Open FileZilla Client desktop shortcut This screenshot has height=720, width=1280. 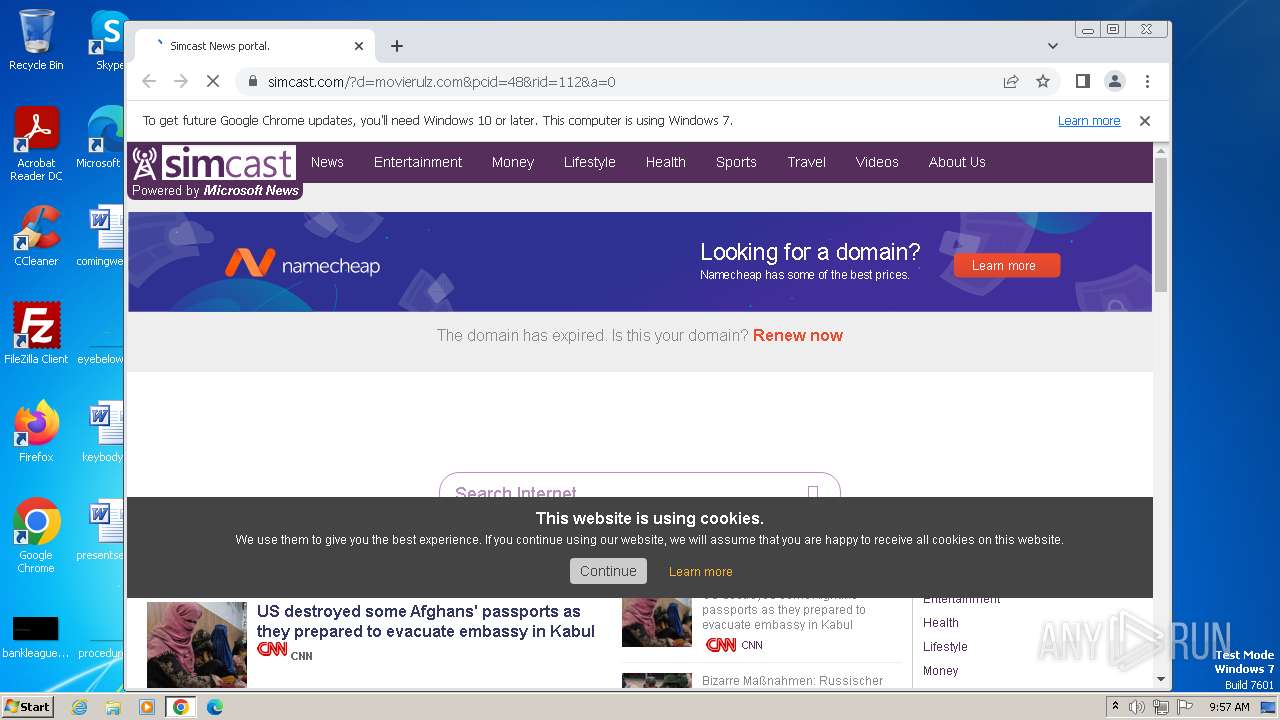(36, 334)
